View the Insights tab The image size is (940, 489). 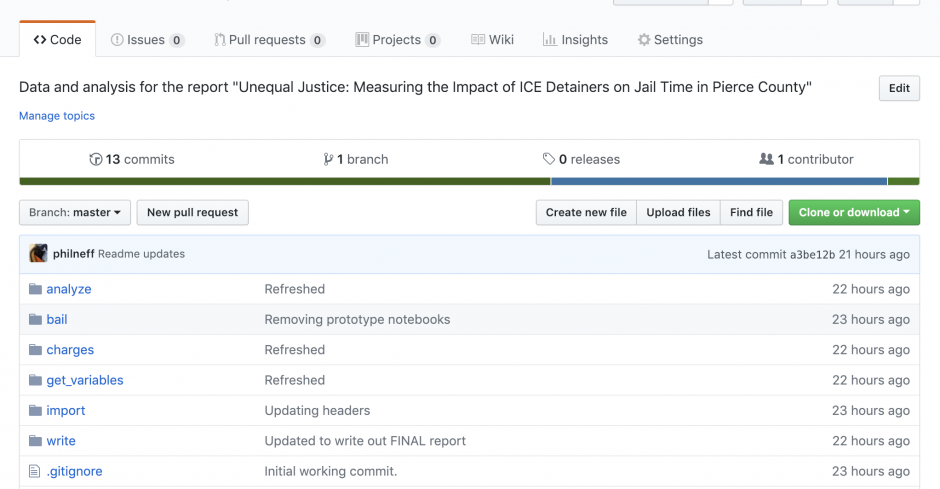click(x=575, y=40)
